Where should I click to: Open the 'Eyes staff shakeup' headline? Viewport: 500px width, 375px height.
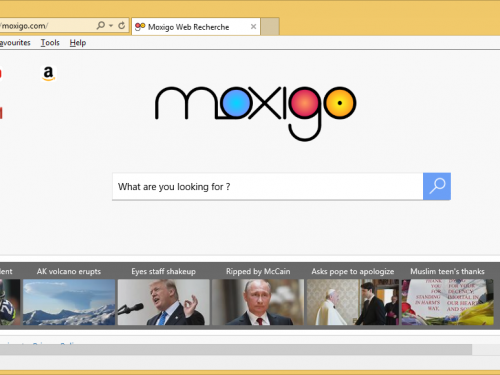click(163, 271)
